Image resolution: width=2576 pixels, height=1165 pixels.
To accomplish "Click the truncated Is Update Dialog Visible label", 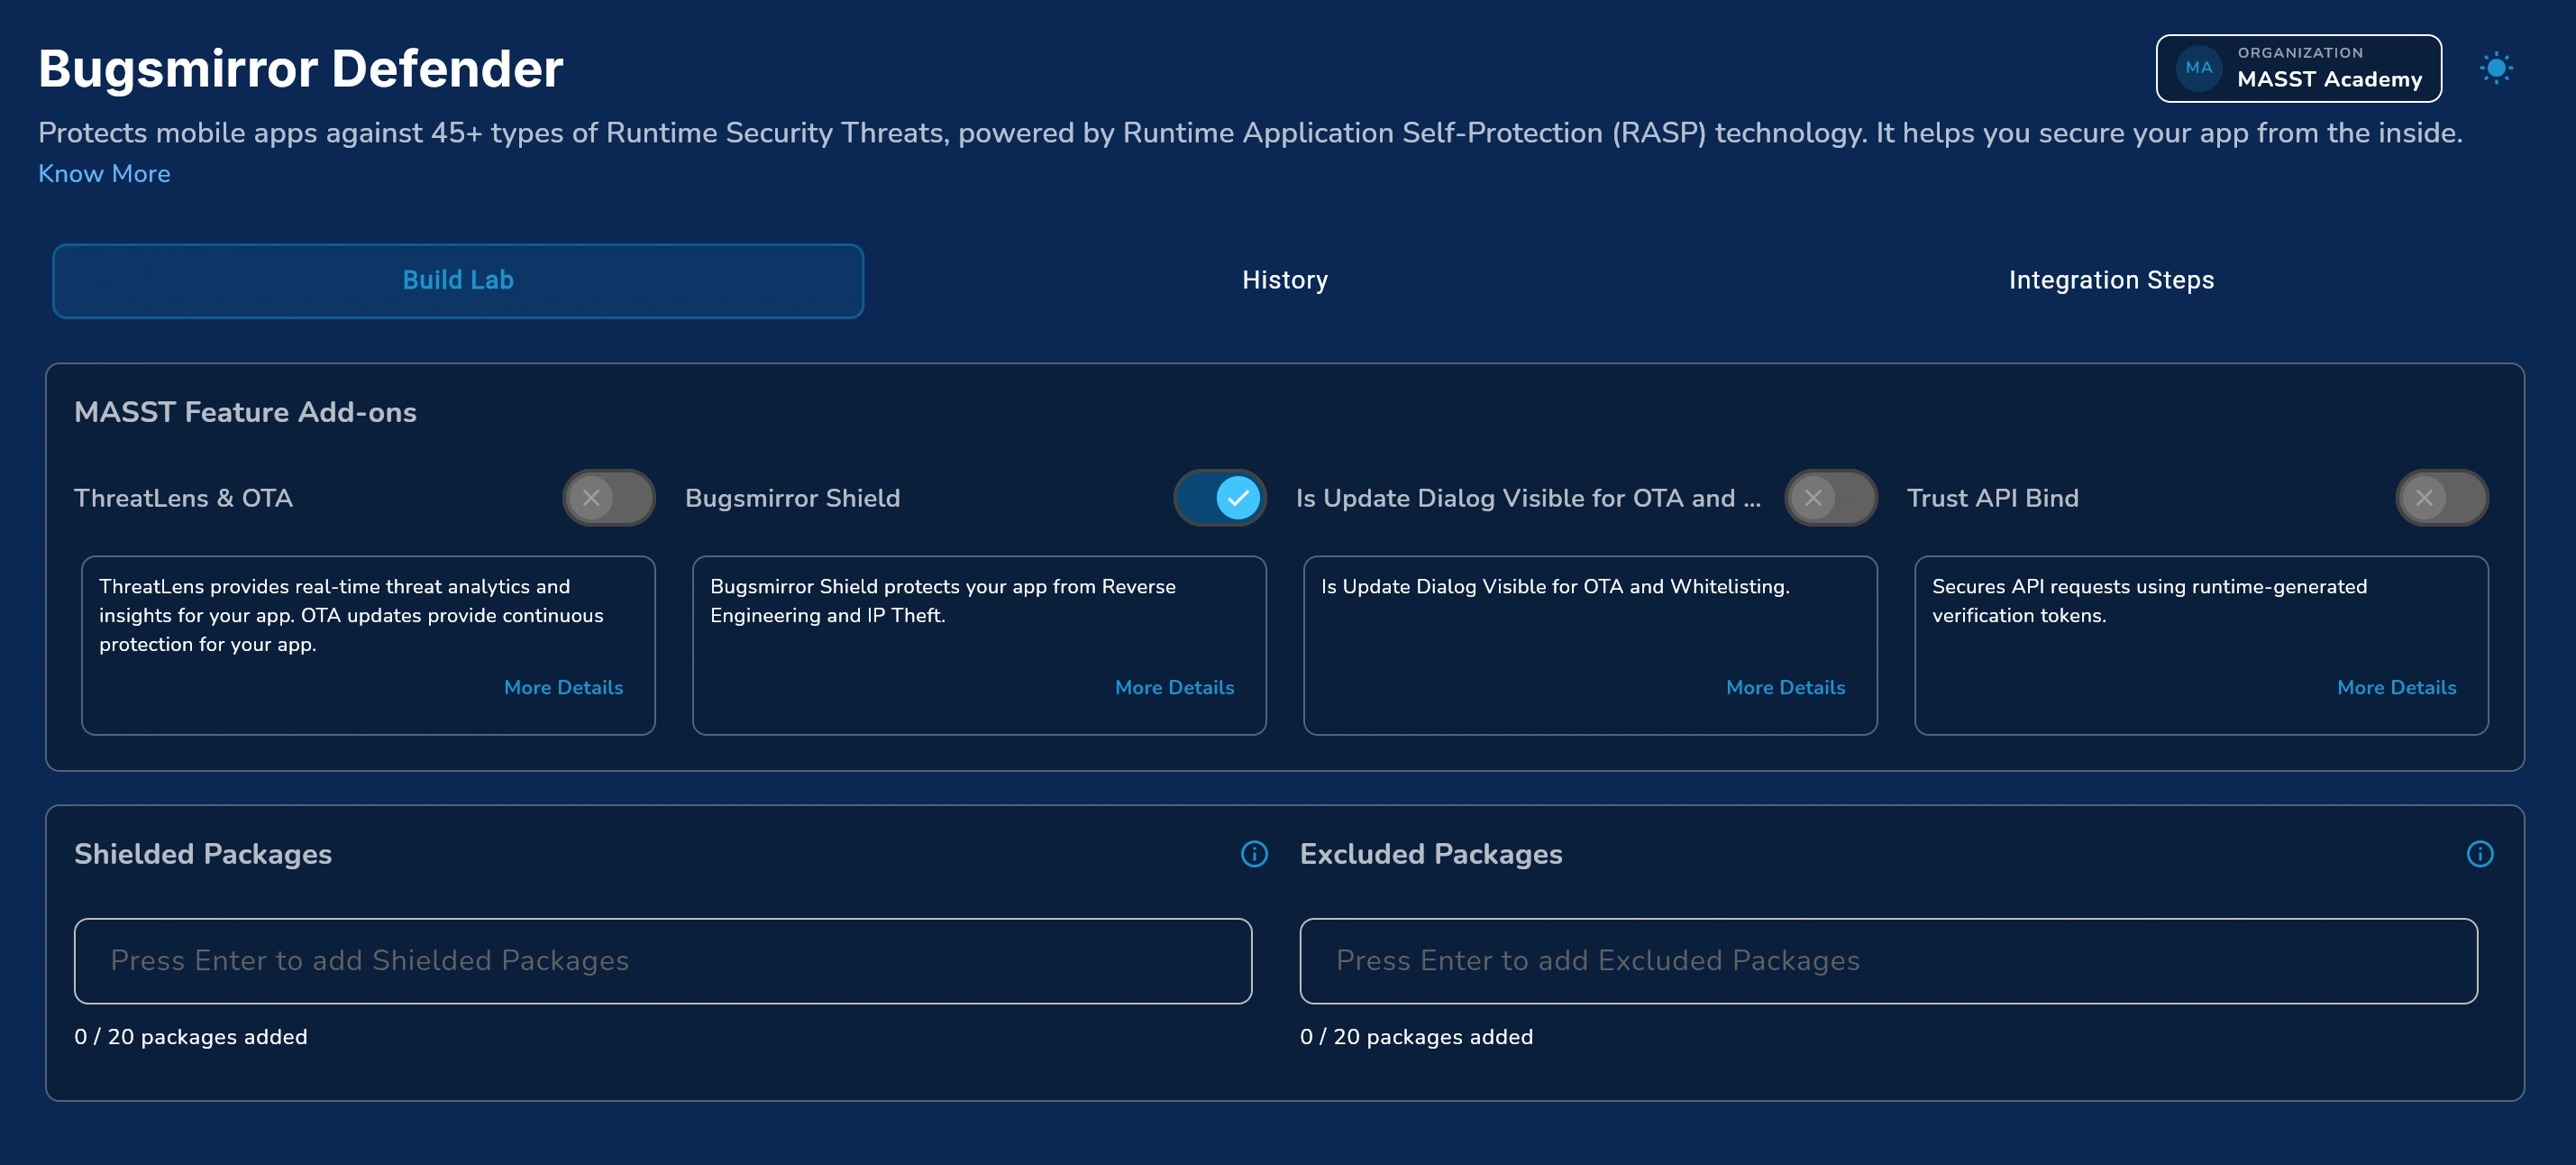I will tap(1528, 498).
